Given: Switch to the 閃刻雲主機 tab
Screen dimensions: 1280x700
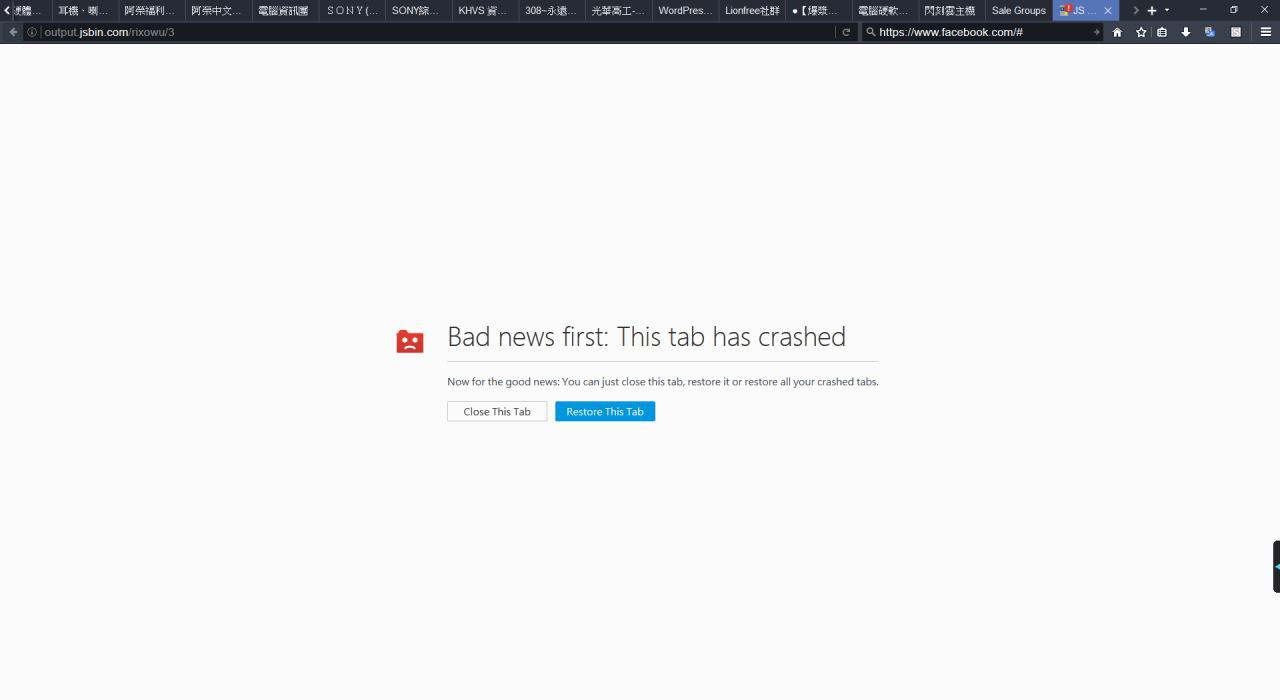Looking at the screenshot, I should (951, 10).
